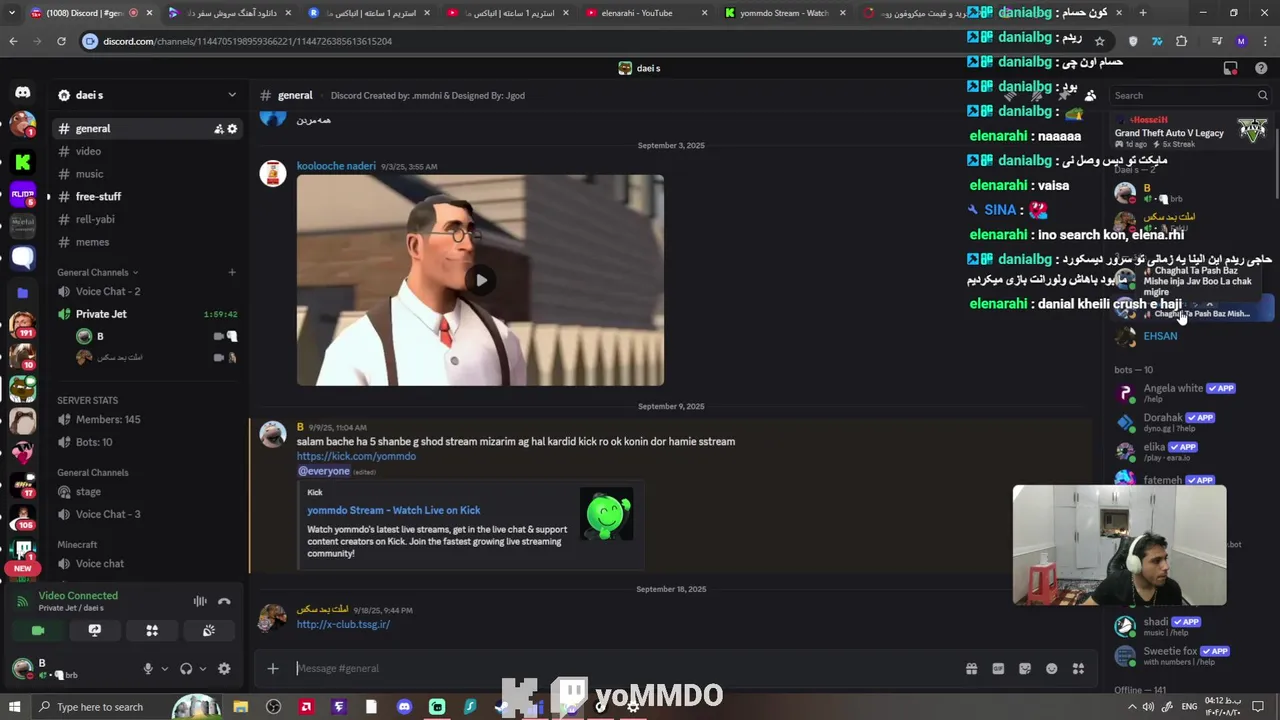This screenshot has height=720, width=1280.
Task: Open the attachment plus button
Action: (272, 668)
